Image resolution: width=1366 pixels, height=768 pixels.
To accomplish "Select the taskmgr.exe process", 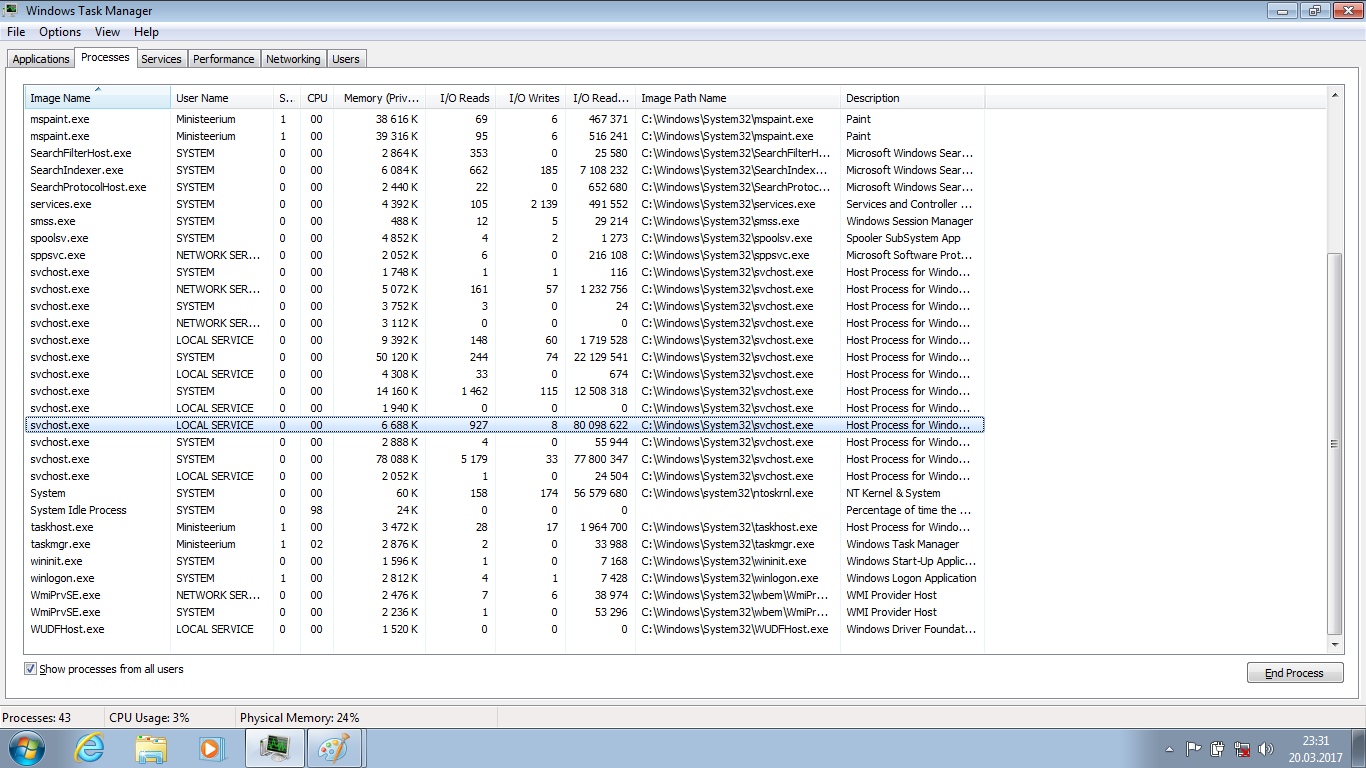I will coord(505,544).
